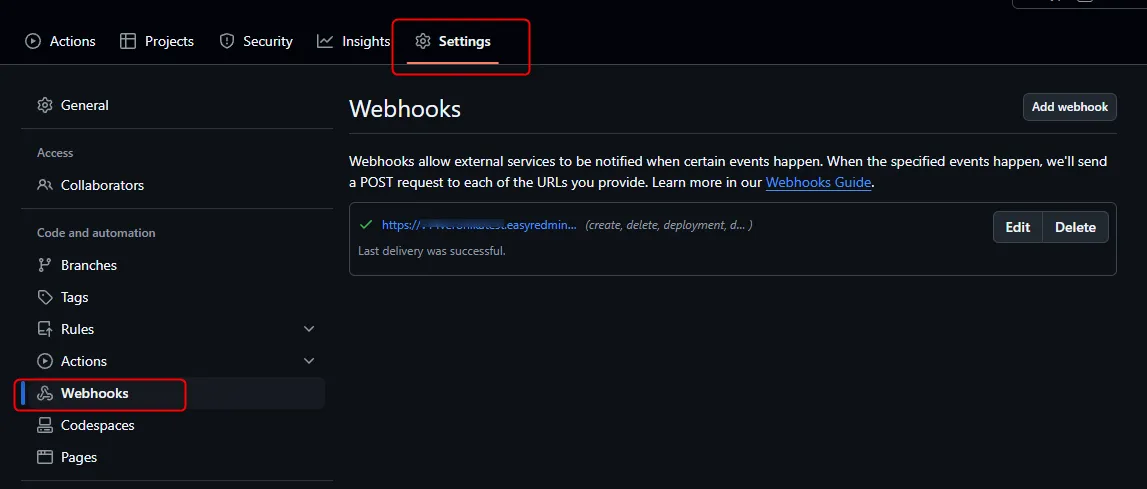Click the Insights graph icon
The image size is (1147, 489).
pyautogui.click(x=325, y=41)
